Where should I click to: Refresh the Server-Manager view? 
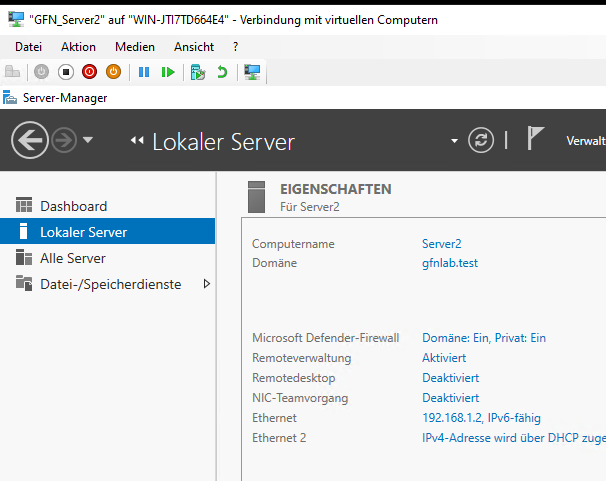point(482,141)
